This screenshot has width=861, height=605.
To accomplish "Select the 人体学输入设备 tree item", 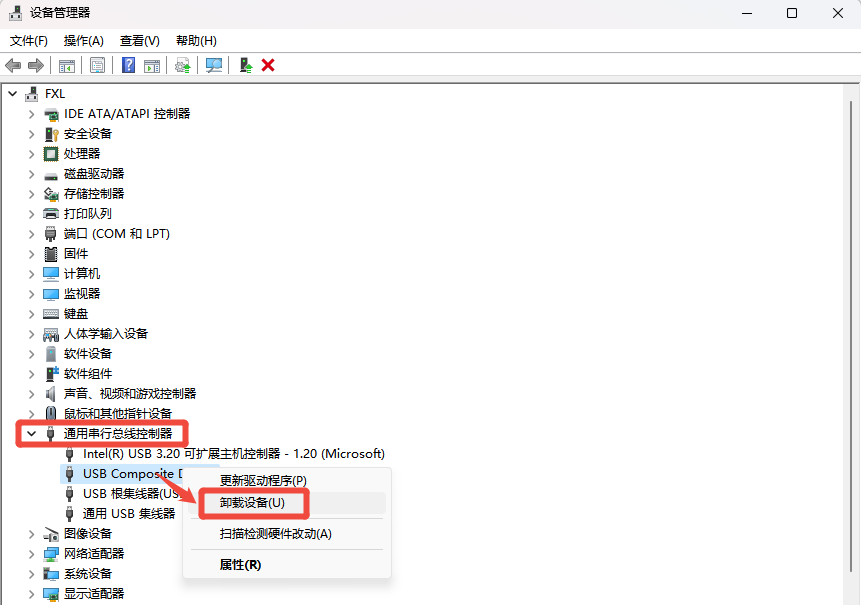I will pyautogui.click(x=105, y=334).
